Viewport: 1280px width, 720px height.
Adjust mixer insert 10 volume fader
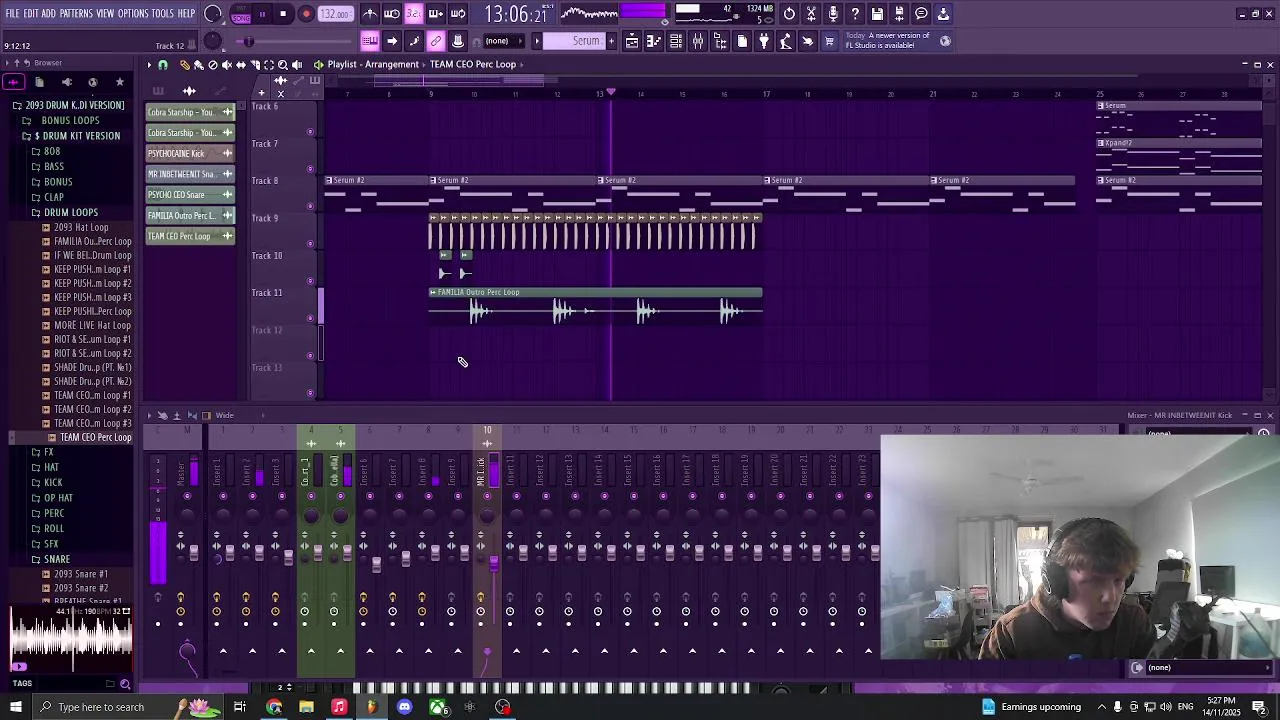493,564
